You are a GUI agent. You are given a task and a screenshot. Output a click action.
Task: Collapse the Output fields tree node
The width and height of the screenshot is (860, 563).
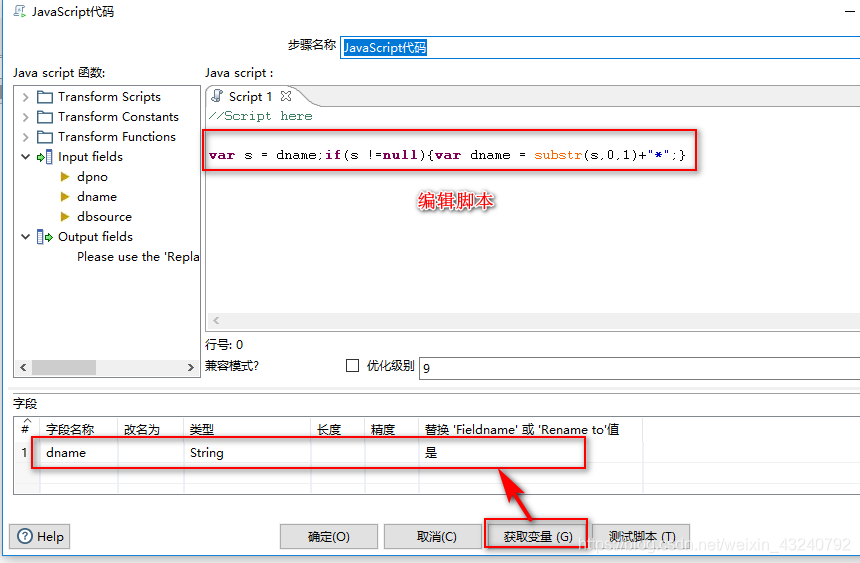[x=25, y=237]
